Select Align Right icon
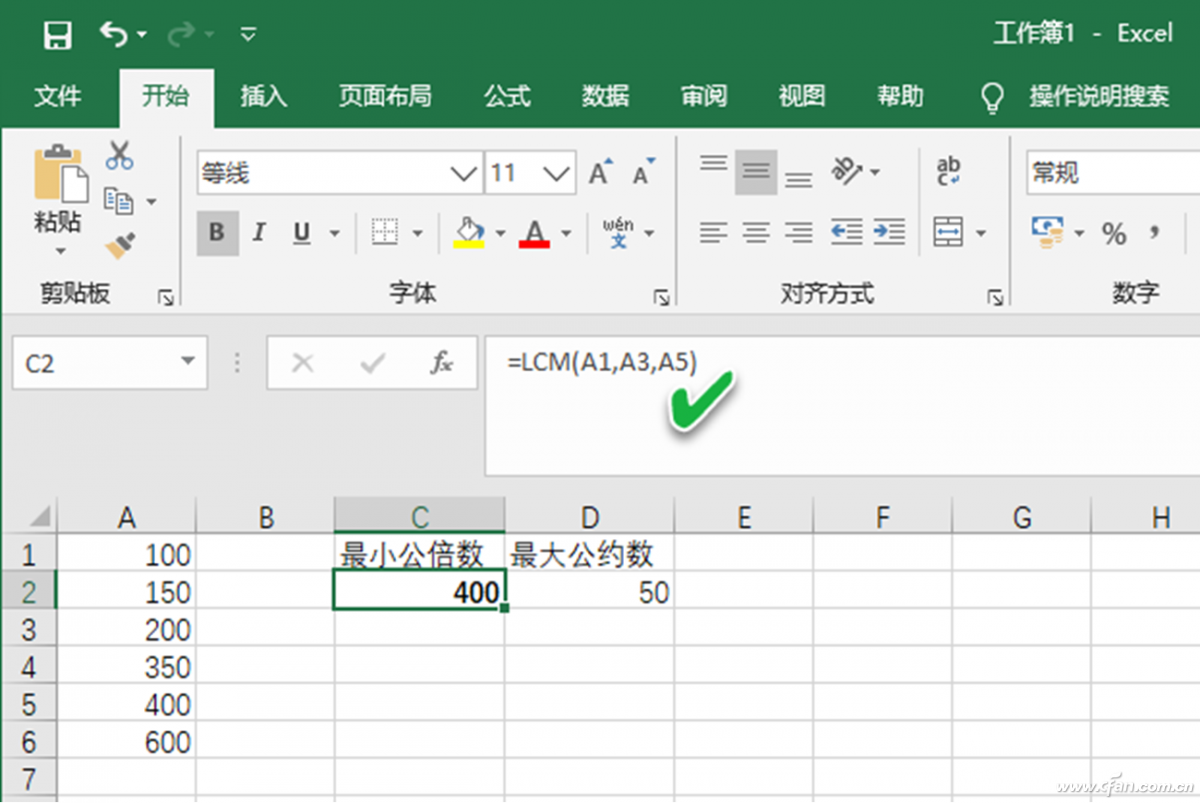The image size is (1200, 803). click(x=798, y=233)
